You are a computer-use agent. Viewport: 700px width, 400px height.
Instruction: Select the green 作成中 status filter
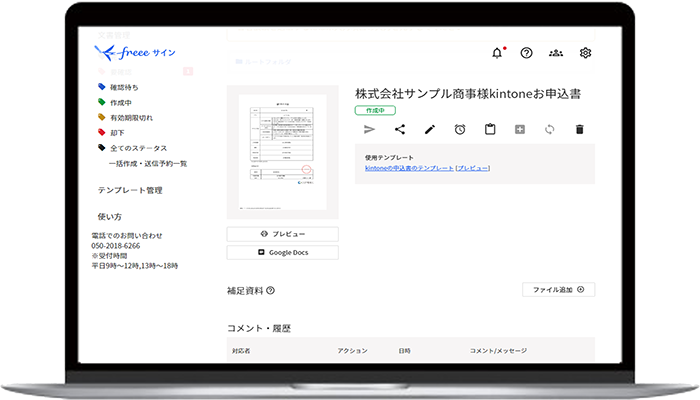click(115, 102)
